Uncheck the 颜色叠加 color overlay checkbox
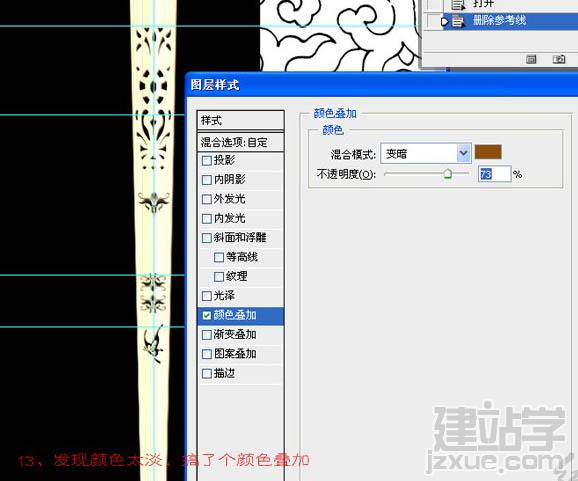The height and width of the screenshot is (481, 578). coord(207,316)
